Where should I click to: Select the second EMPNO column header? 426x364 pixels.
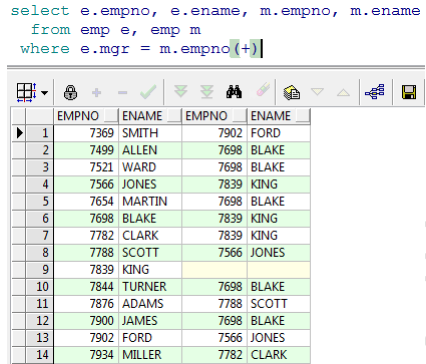tap(207, 116)
